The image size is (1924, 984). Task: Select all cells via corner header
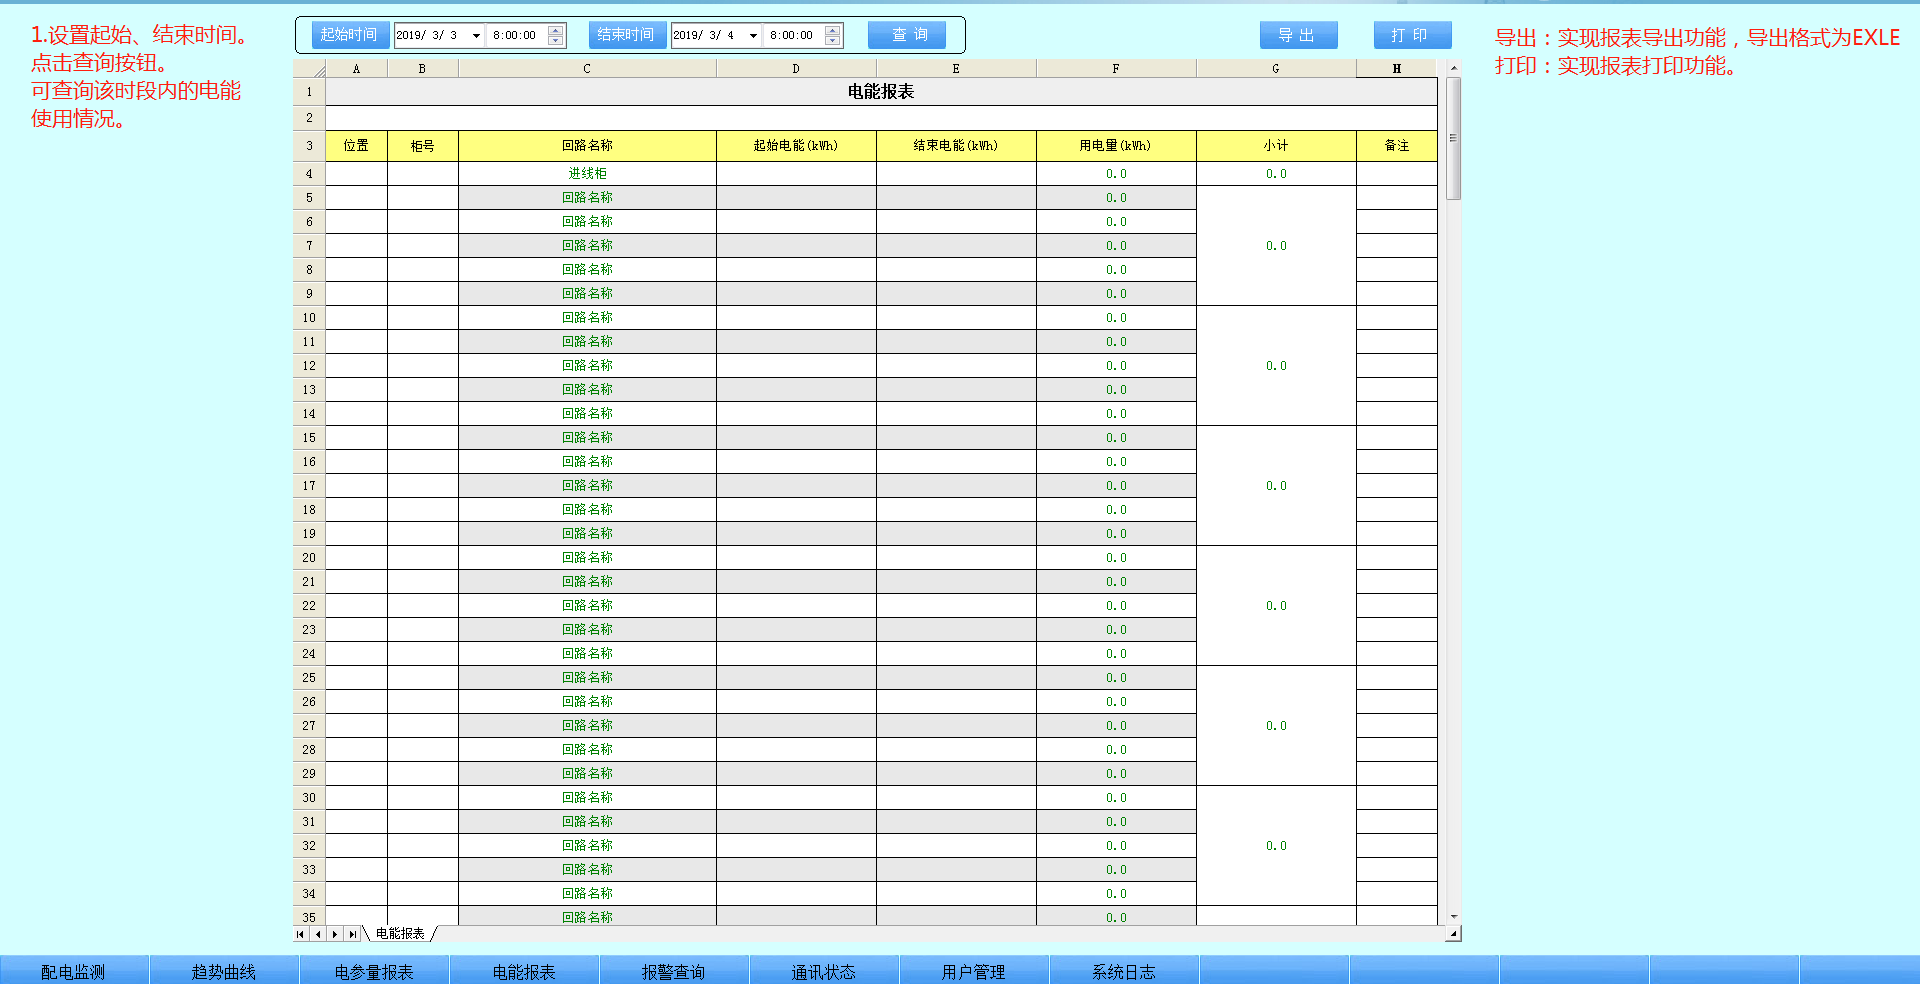pyautogui.click(x=309, y=69)
